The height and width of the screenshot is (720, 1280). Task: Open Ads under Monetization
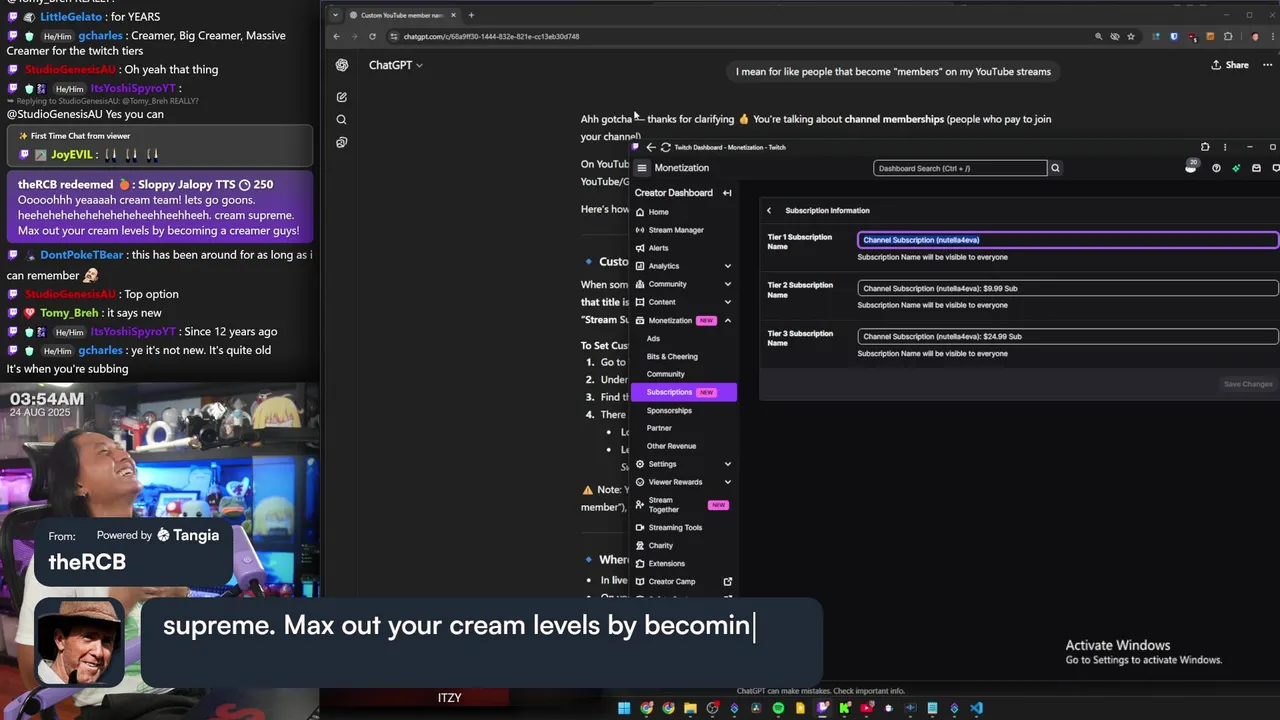point(653,338)
